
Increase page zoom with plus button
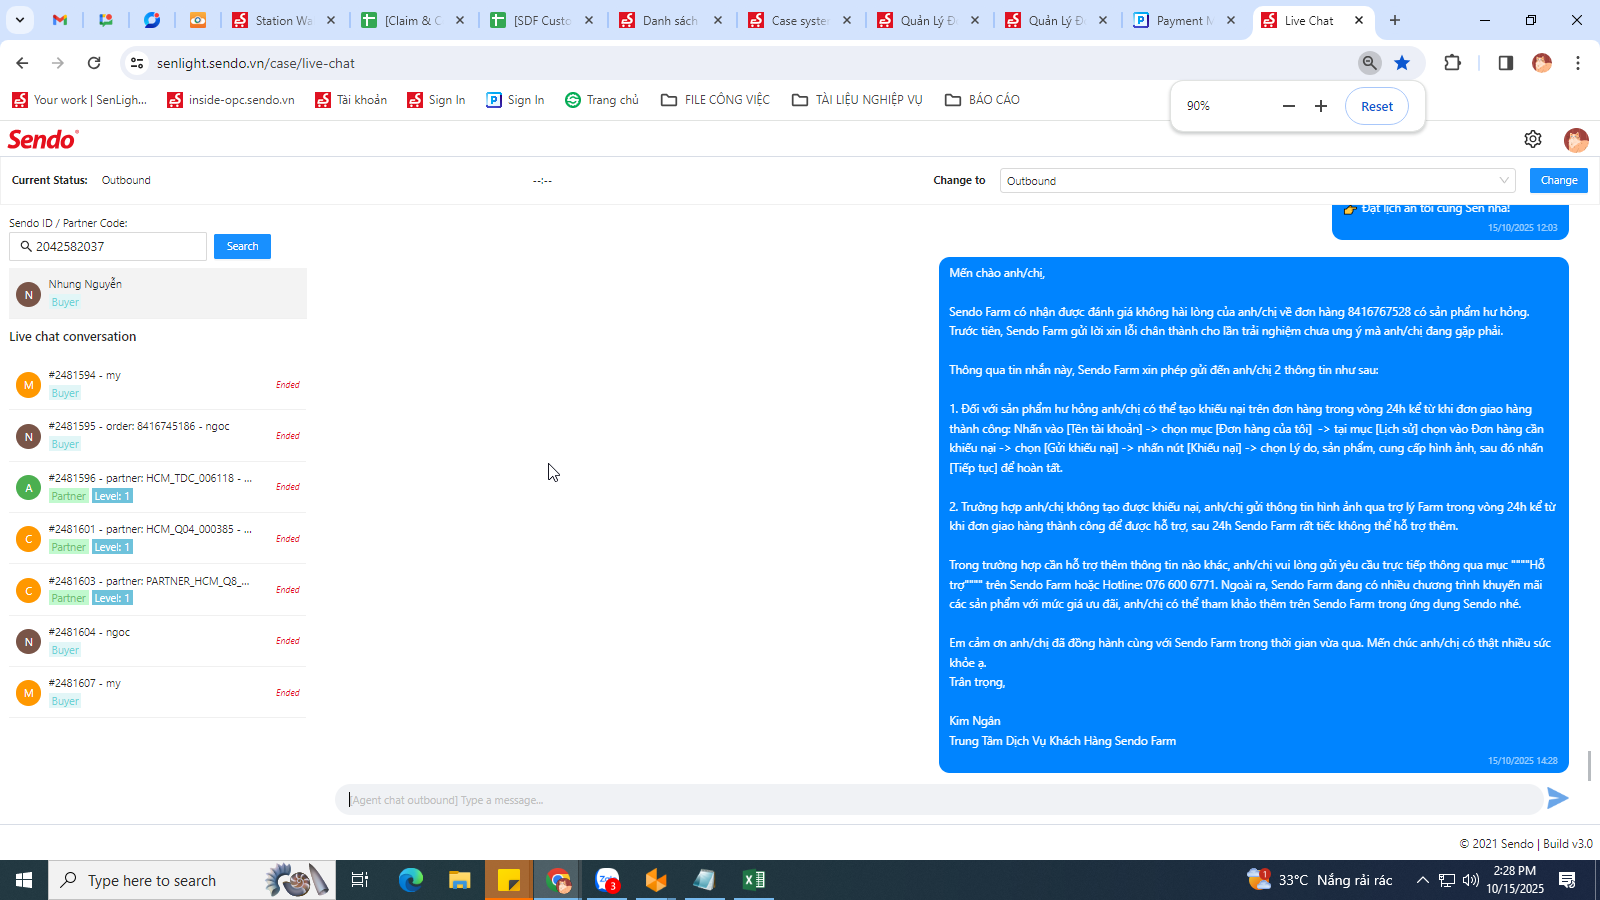[1321, 106]
